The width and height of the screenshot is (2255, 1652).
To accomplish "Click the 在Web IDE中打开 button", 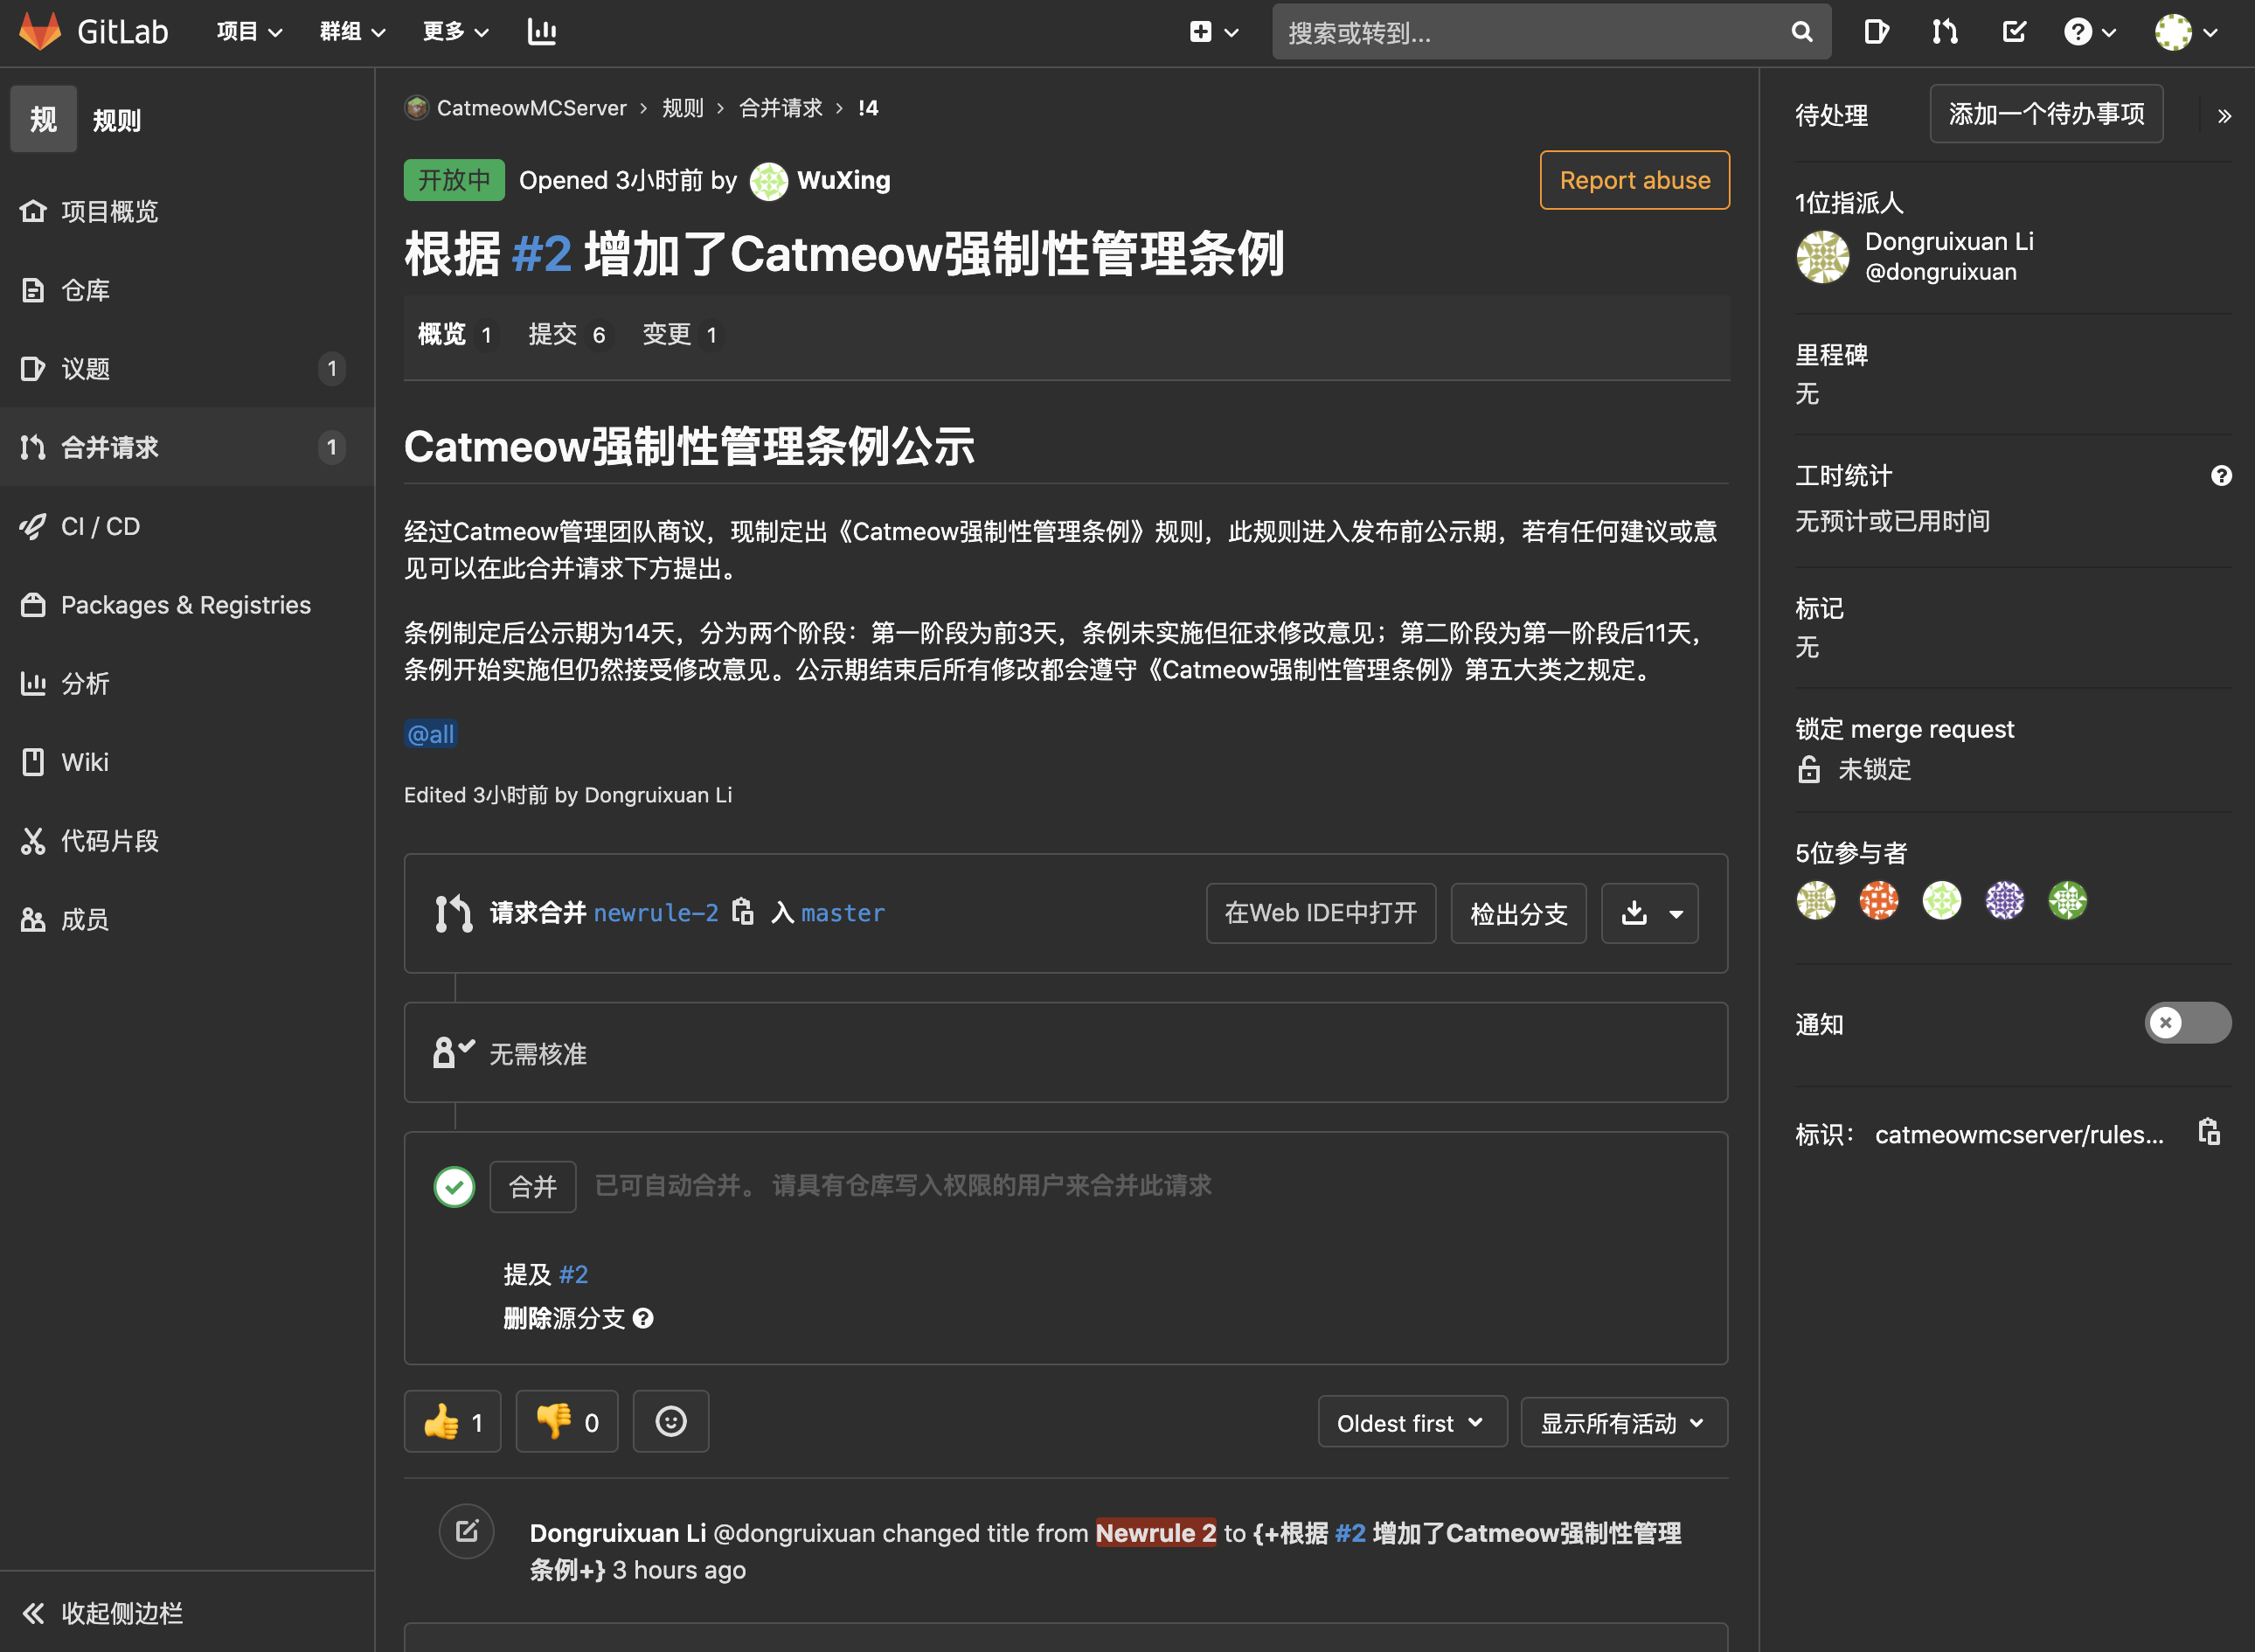I will [x=1320, y=913].
